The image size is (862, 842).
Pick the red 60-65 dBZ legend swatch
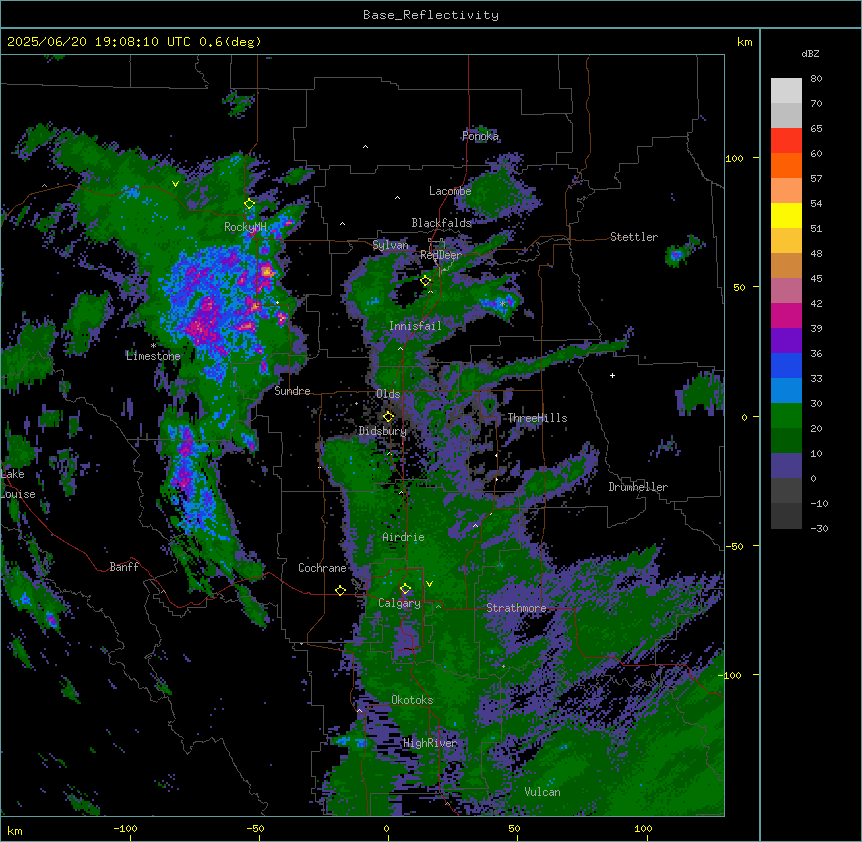(786, 140)
